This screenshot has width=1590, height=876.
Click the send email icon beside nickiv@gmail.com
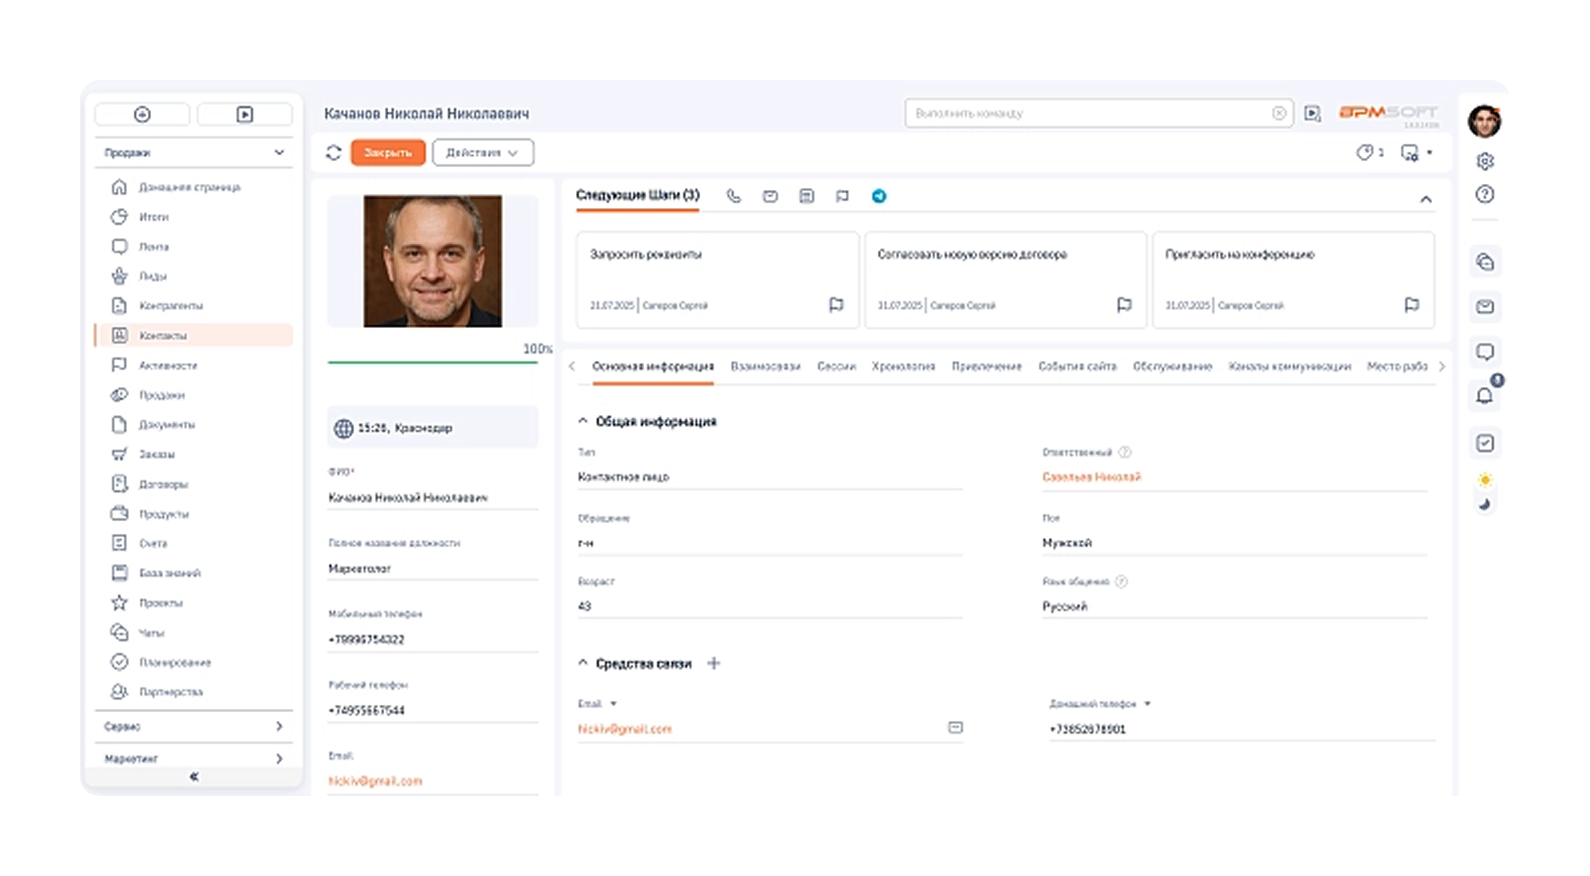[955, 728]
